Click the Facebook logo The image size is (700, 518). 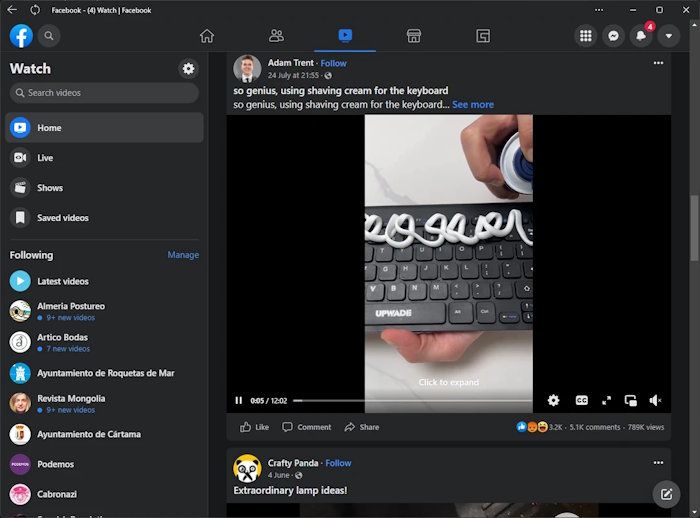click(21, 36)
